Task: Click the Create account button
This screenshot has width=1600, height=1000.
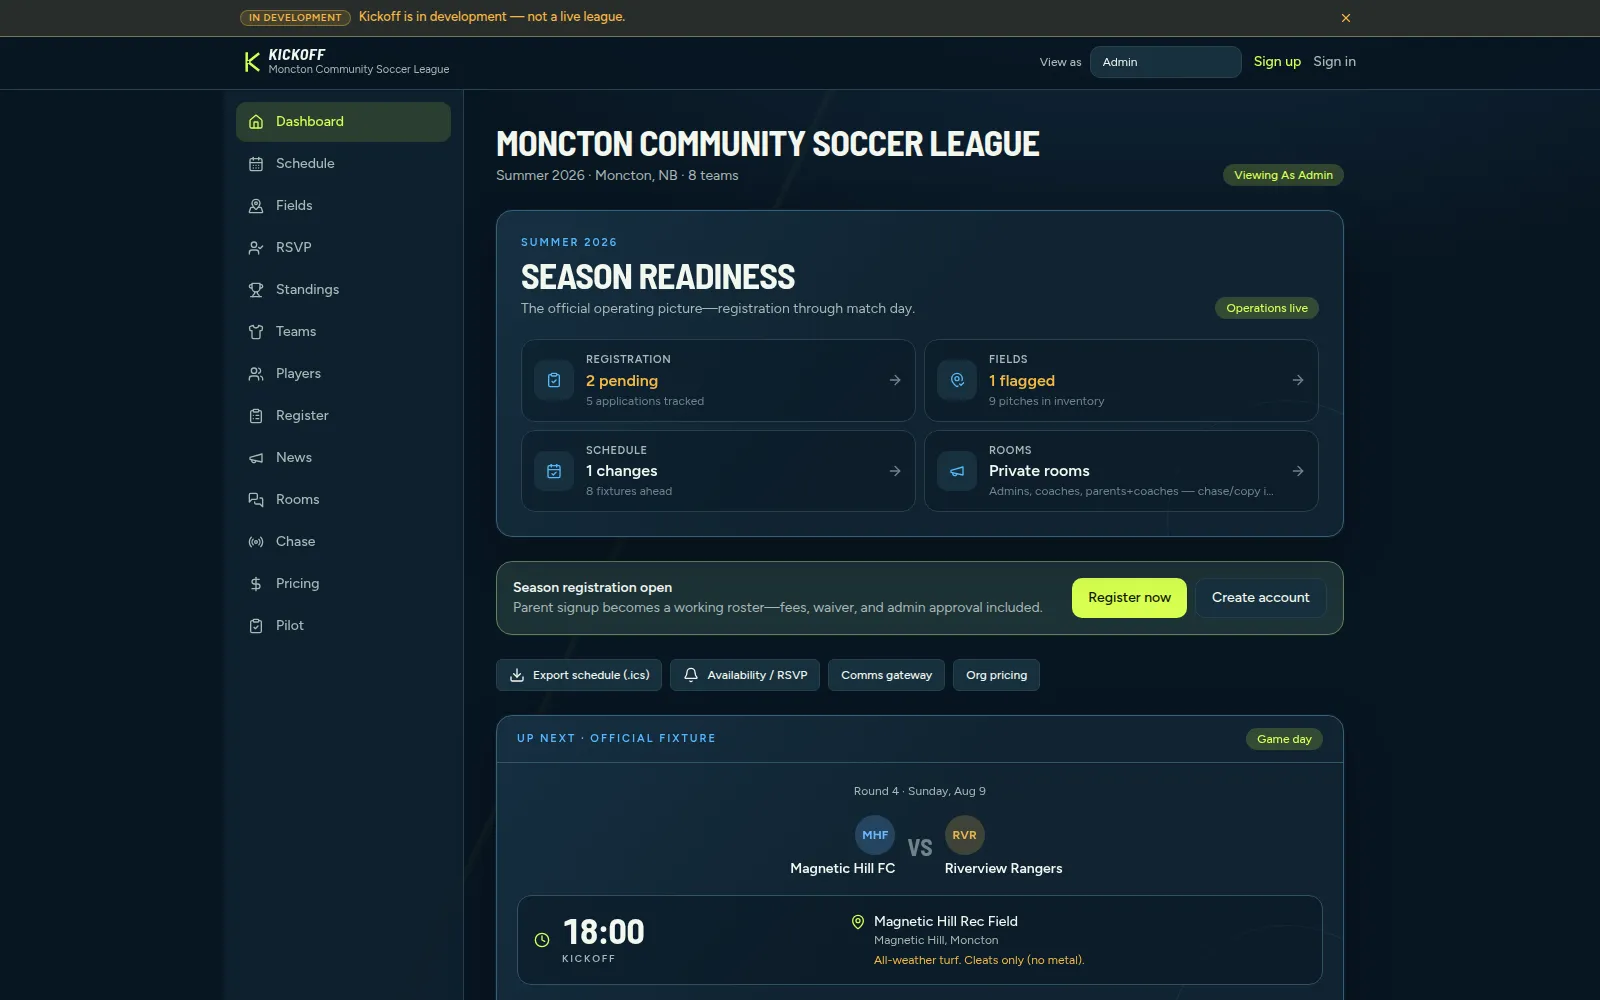Action: coord(1260,598)
